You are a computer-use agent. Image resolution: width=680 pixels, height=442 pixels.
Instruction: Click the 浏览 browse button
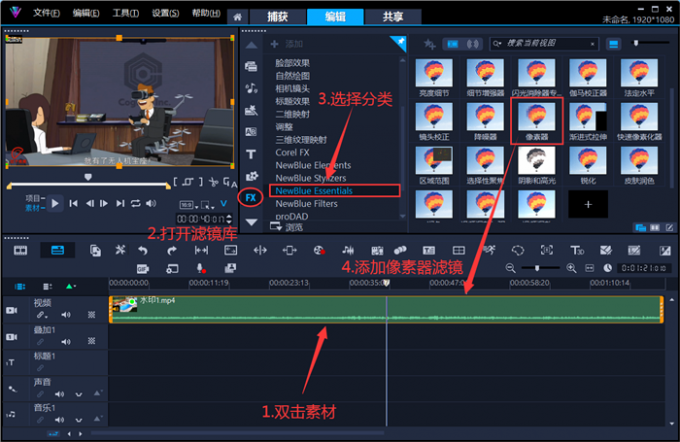(x=287, y=226)
